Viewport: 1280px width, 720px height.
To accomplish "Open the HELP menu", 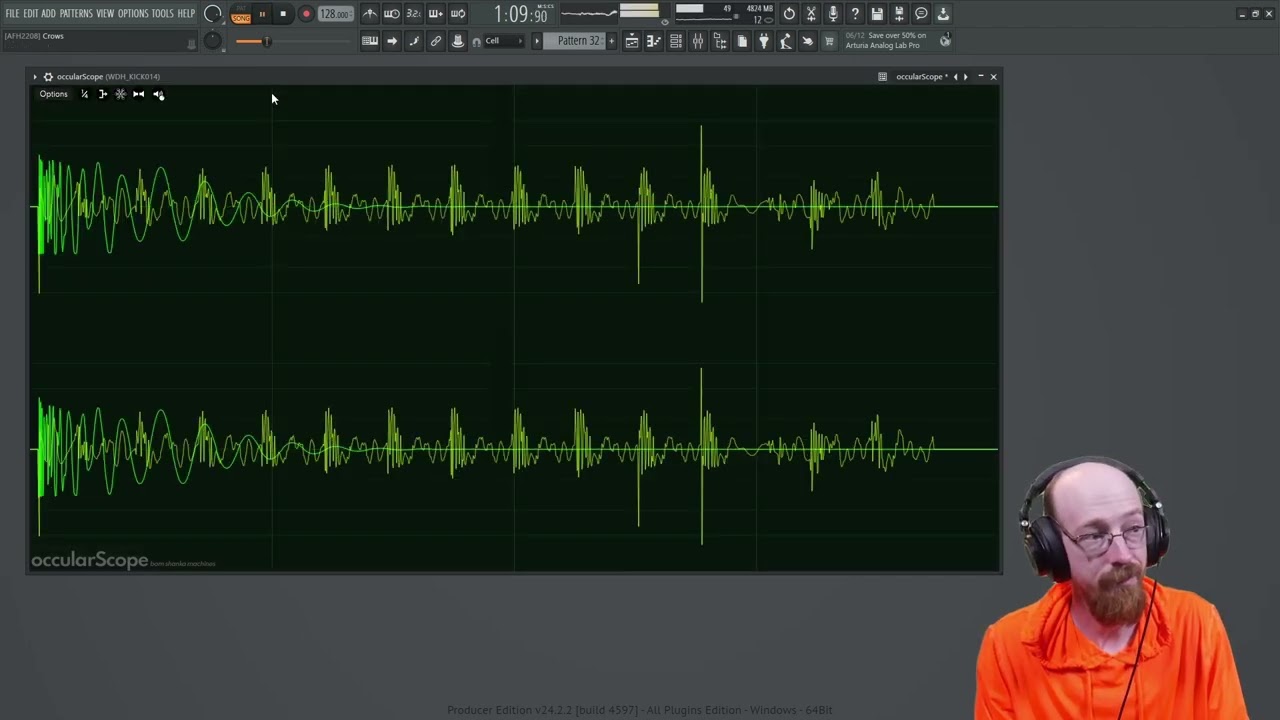I will point(186,14).
